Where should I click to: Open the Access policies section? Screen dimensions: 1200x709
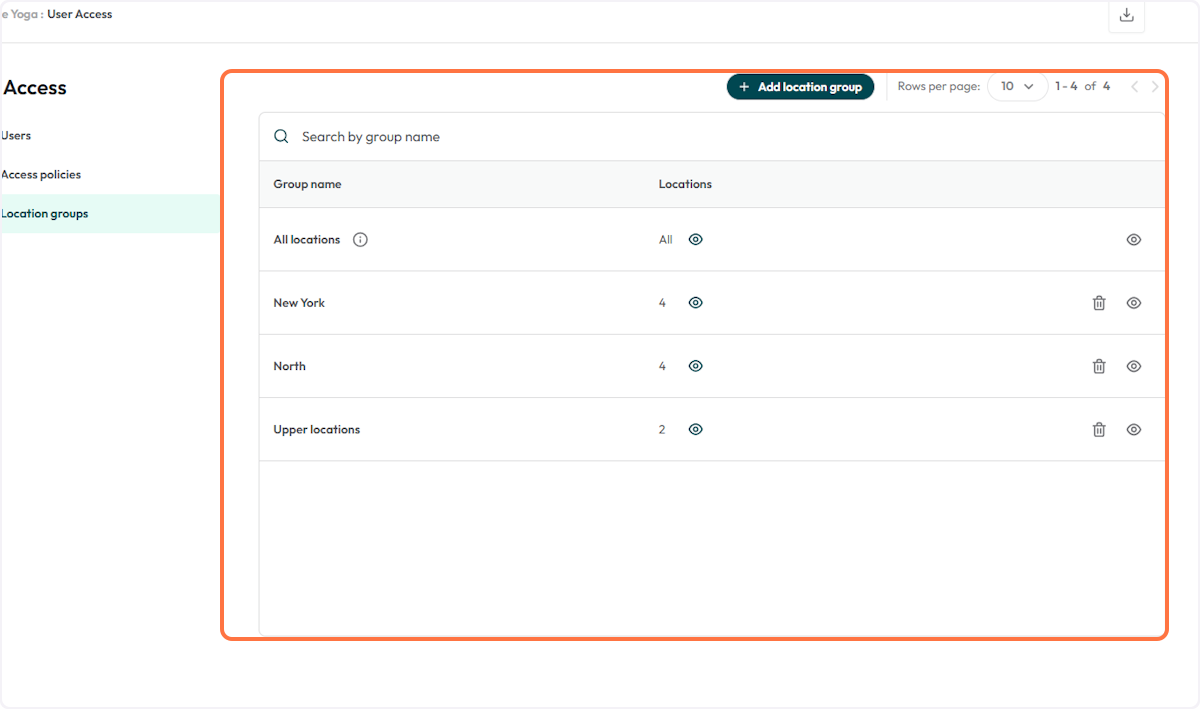pyautogui.click(x=41, y=174)
